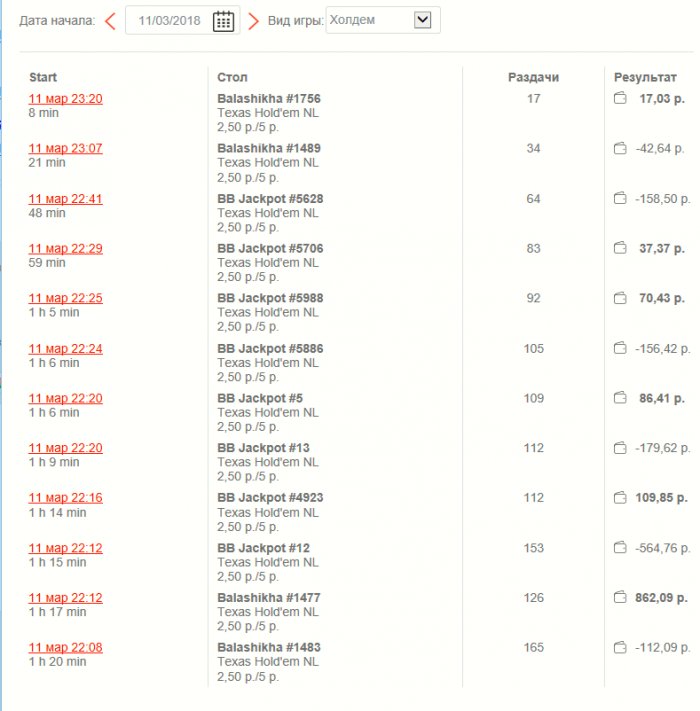Open session link 11 мар 22:08
The width and height of the screenshot is (700, 711).
pyautogui.click(x=65, y=648)
